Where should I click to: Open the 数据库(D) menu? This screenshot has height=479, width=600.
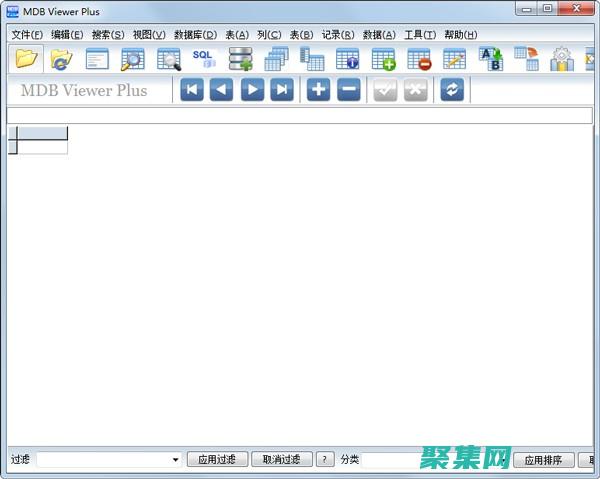click(x=195, y=35)
